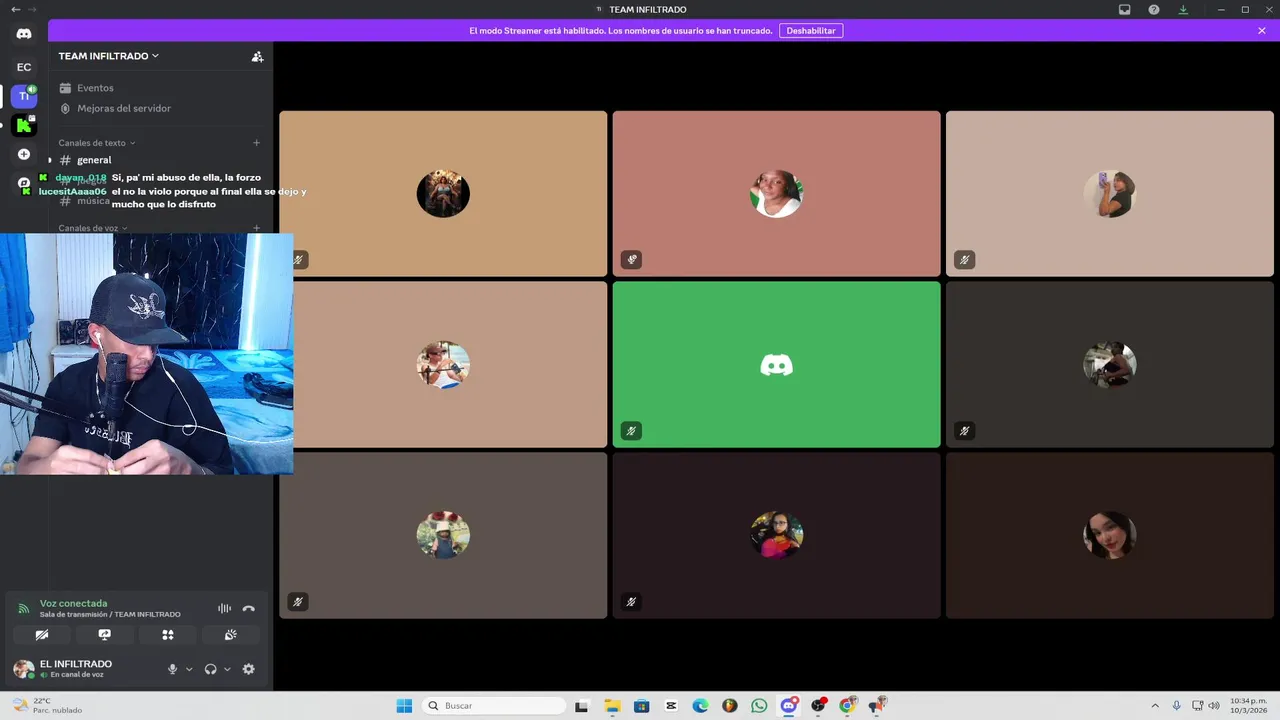Open File Explorer from taskbar
Image resolution: width=1280 pixels, height=720 pixels.
pyautogui.click(x=612, y=706)
